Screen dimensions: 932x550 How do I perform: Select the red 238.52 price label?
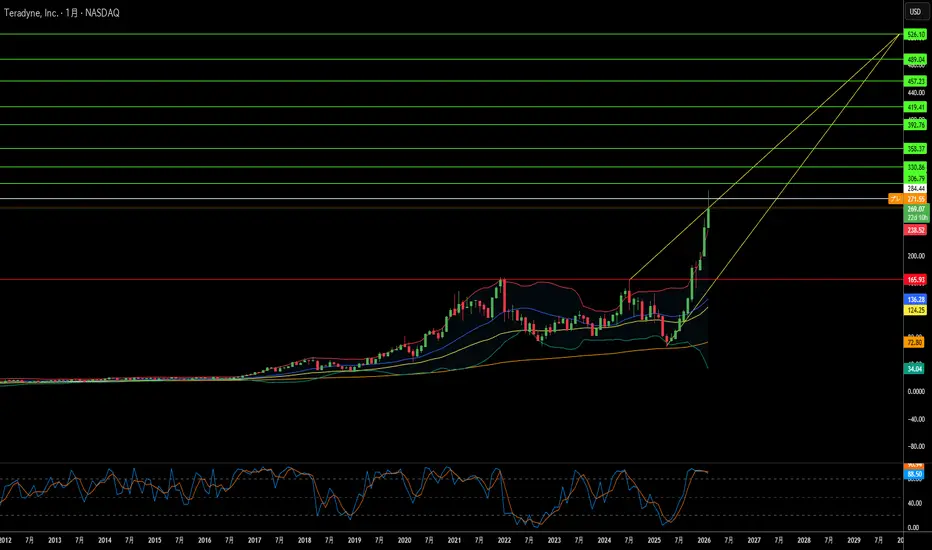point(915,230)
